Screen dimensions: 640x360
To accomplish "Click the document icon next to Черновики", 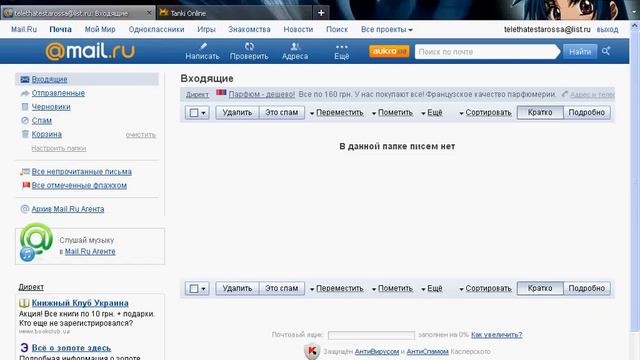I will point(25,107).
